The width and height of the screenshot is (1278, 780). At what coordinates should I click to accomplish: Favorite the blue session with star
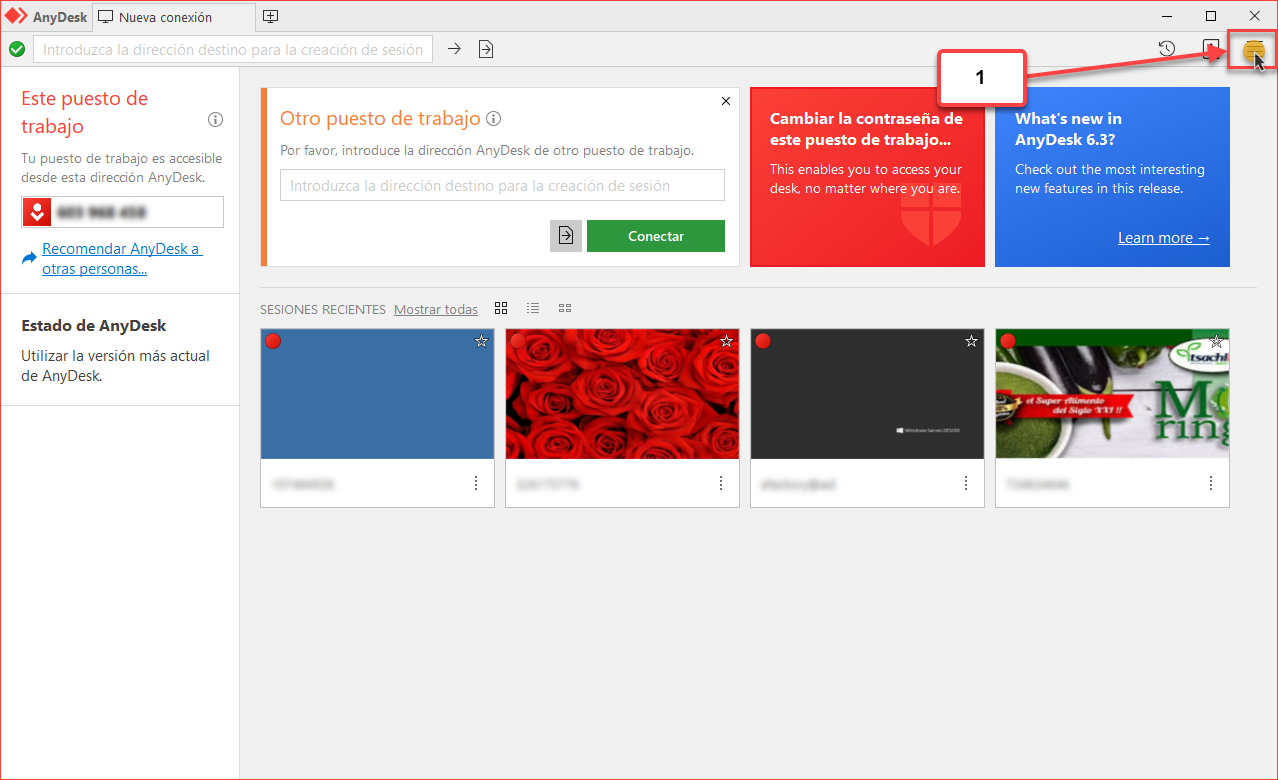[x=481, y=341]
